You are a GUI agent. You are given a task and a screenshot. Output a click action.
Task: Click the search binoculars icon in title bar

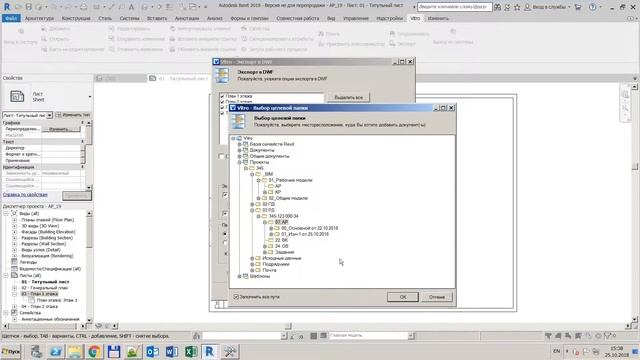(497, 7)
